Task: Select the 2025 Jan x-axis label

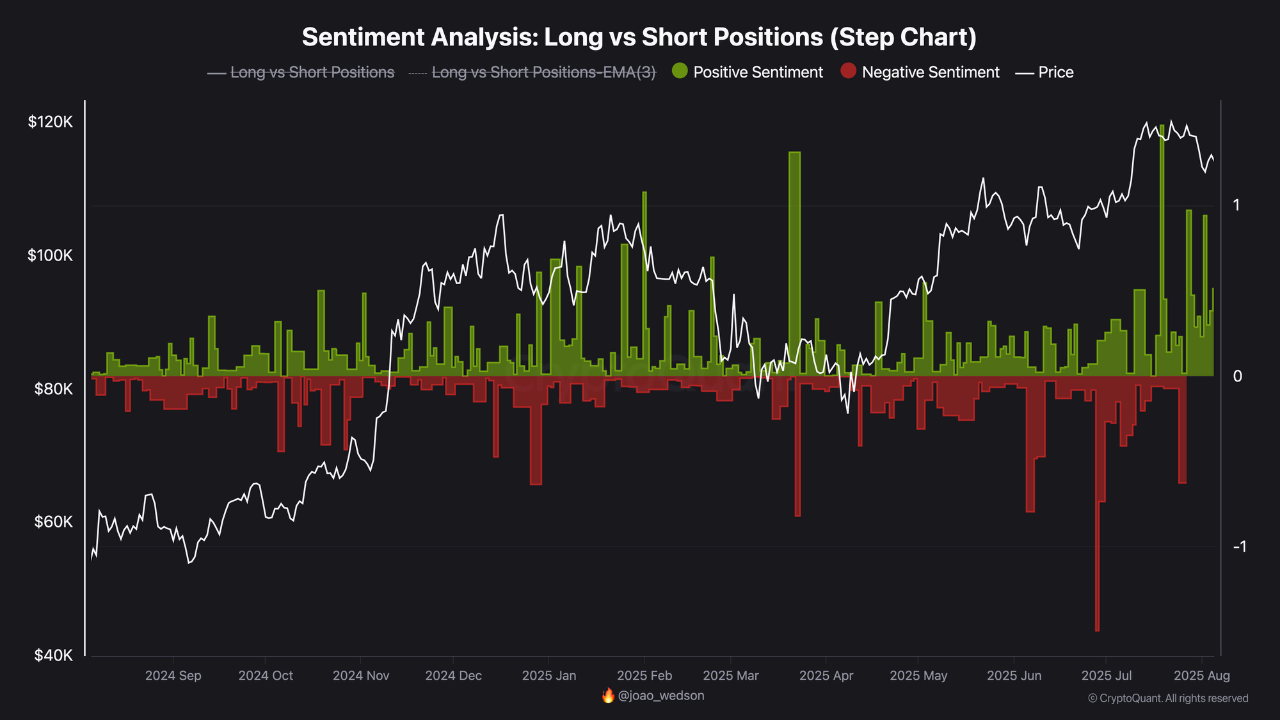Action: (549, 676)
